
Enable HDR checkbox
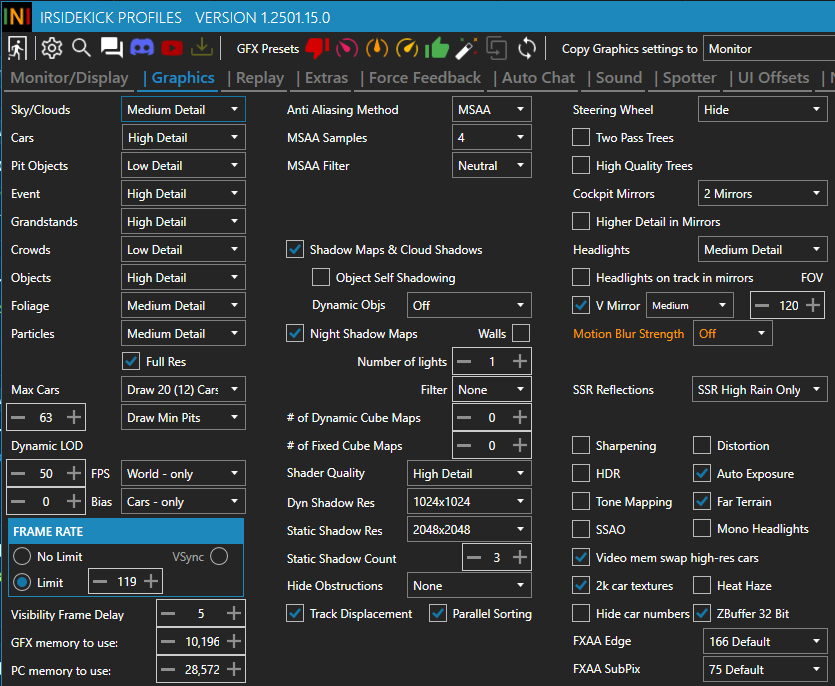[x=580, y=473]
